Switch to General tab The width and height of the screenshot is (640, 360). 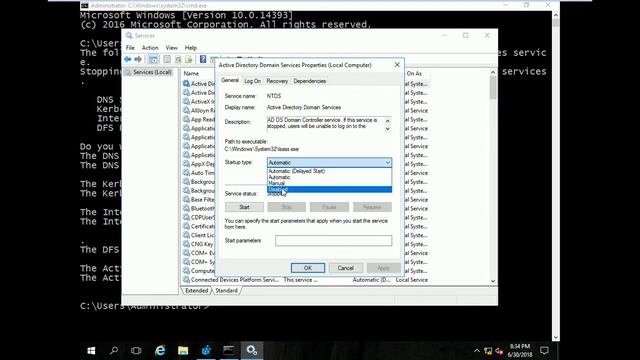coord(230,80)
